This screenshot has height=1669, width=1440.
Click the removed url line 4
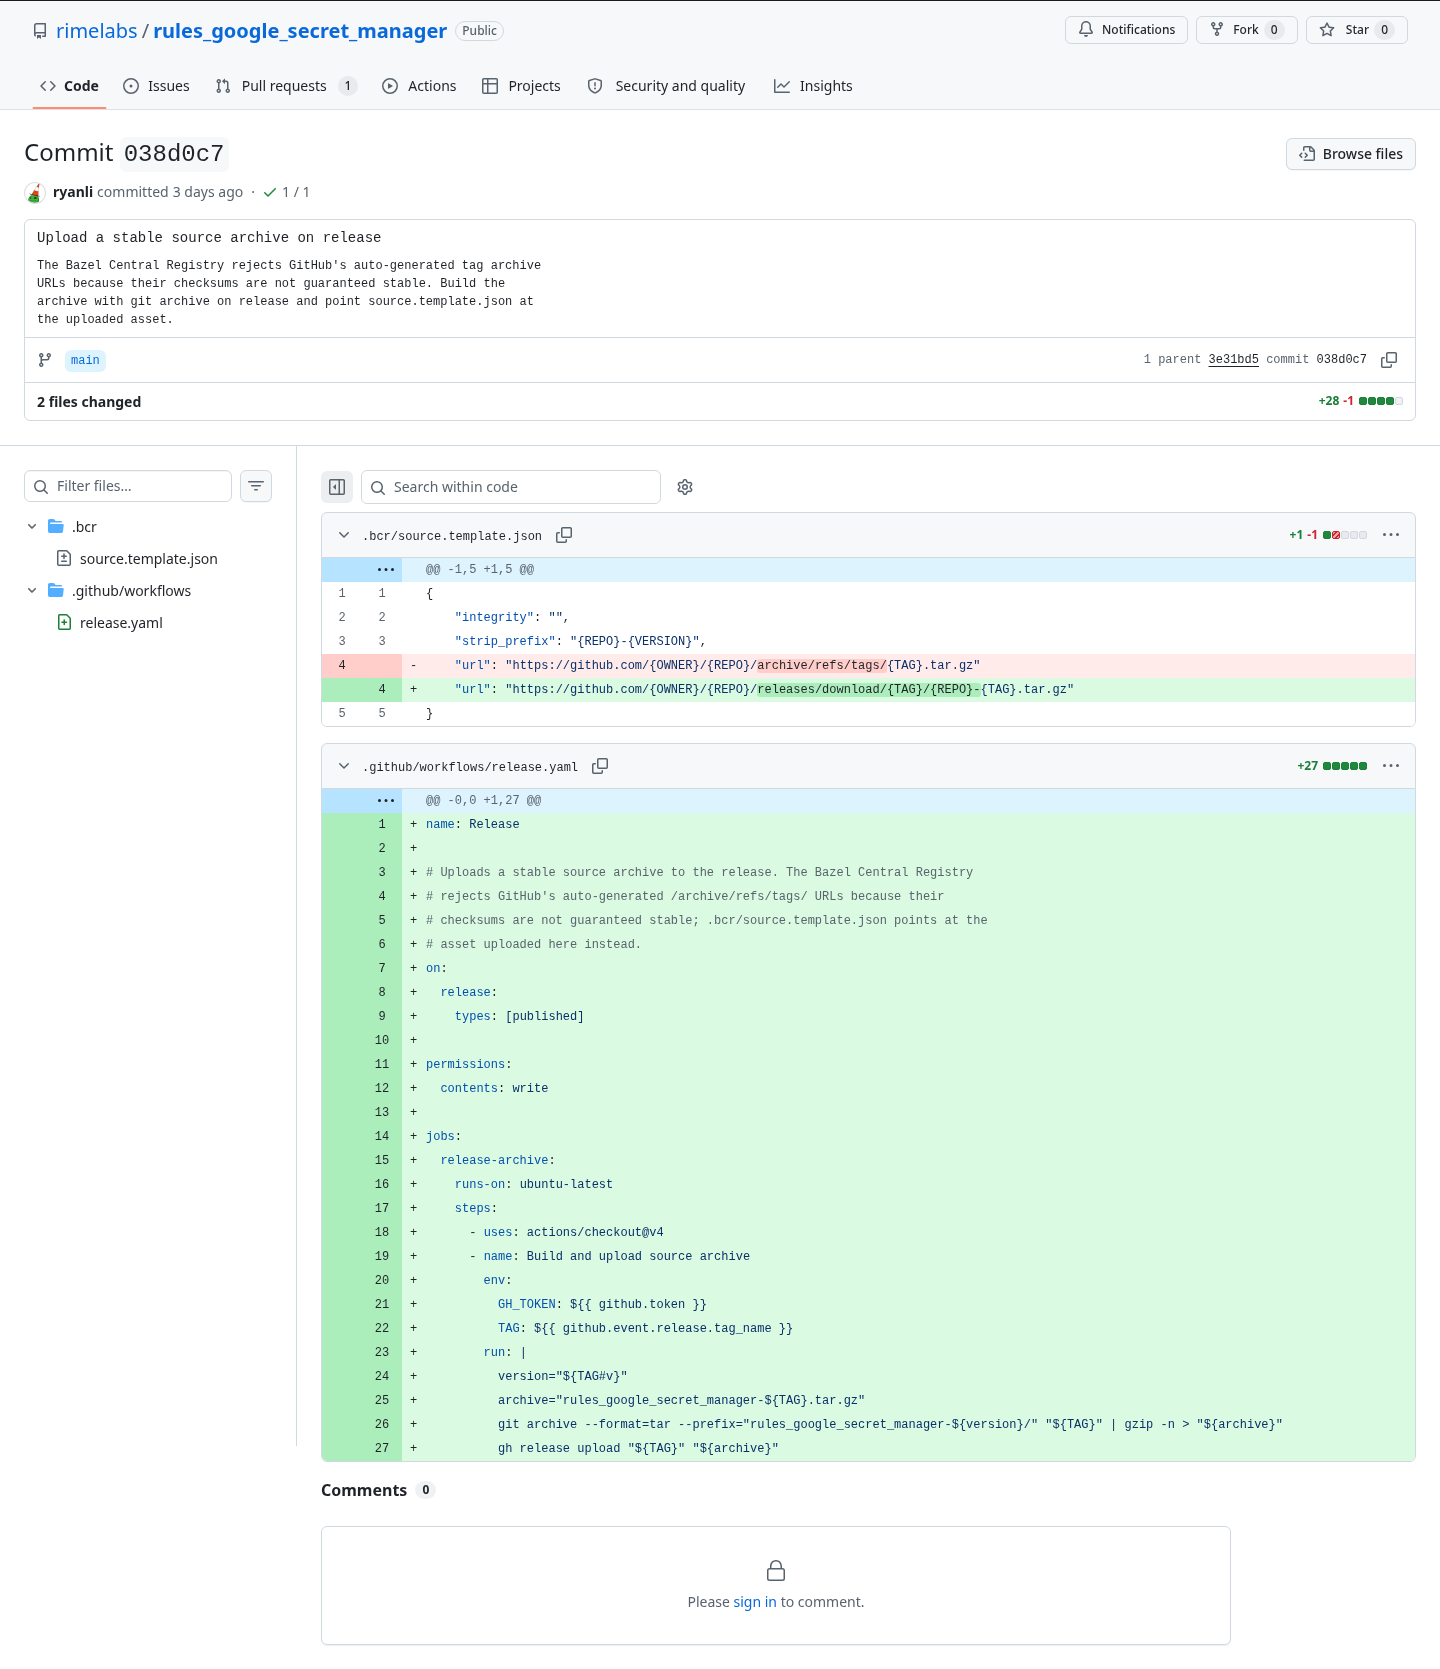(868, 666)
